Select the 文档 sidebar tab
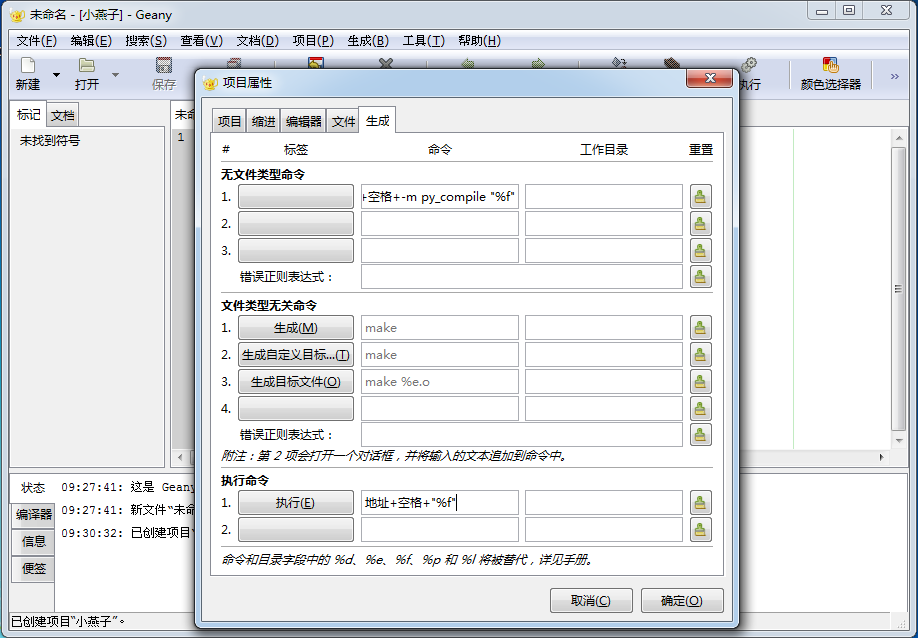 pos(62,115)
